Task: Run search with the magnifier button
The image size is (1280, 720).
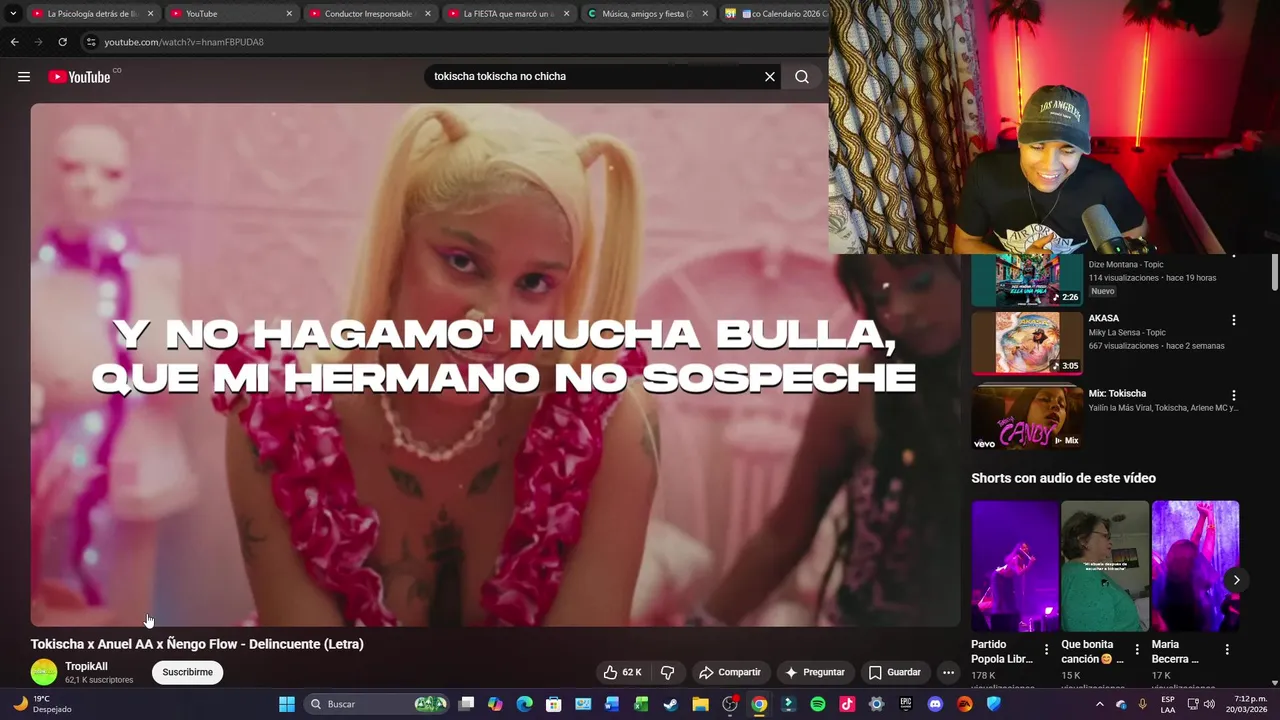Action: [x=802, y=76]
